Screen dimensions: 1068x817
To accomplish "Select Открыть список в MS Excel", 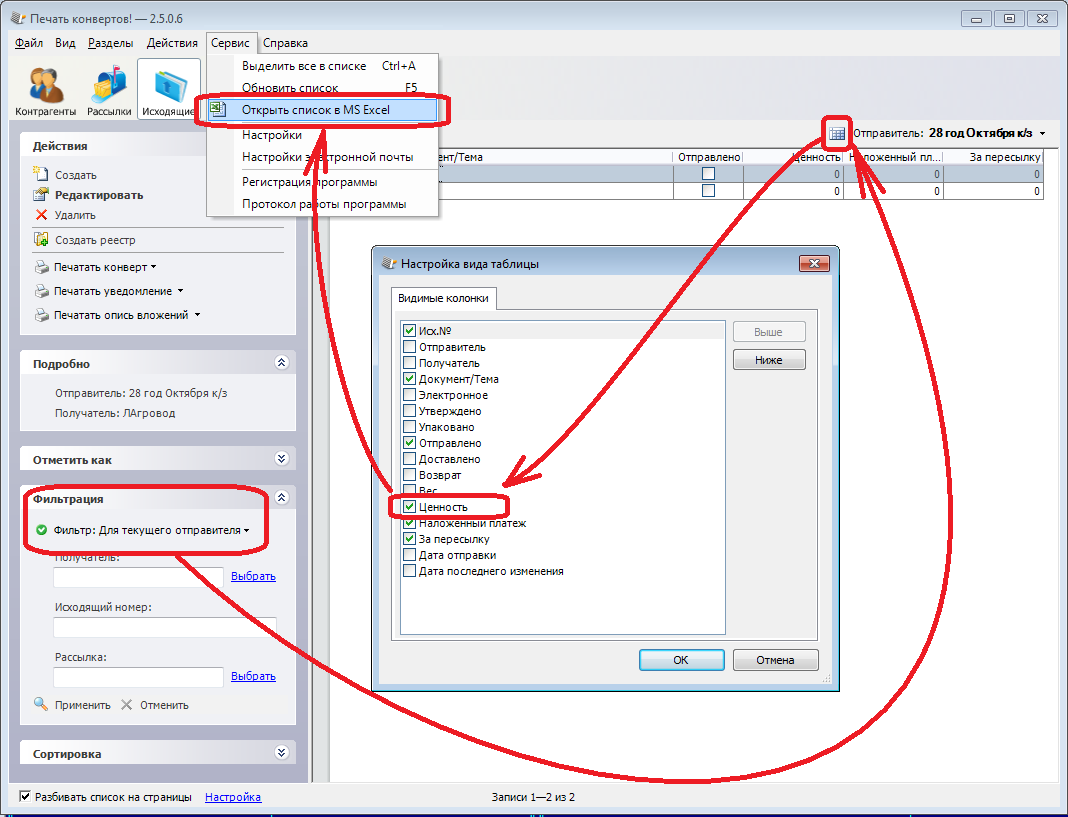I will [x=316, y=110].
